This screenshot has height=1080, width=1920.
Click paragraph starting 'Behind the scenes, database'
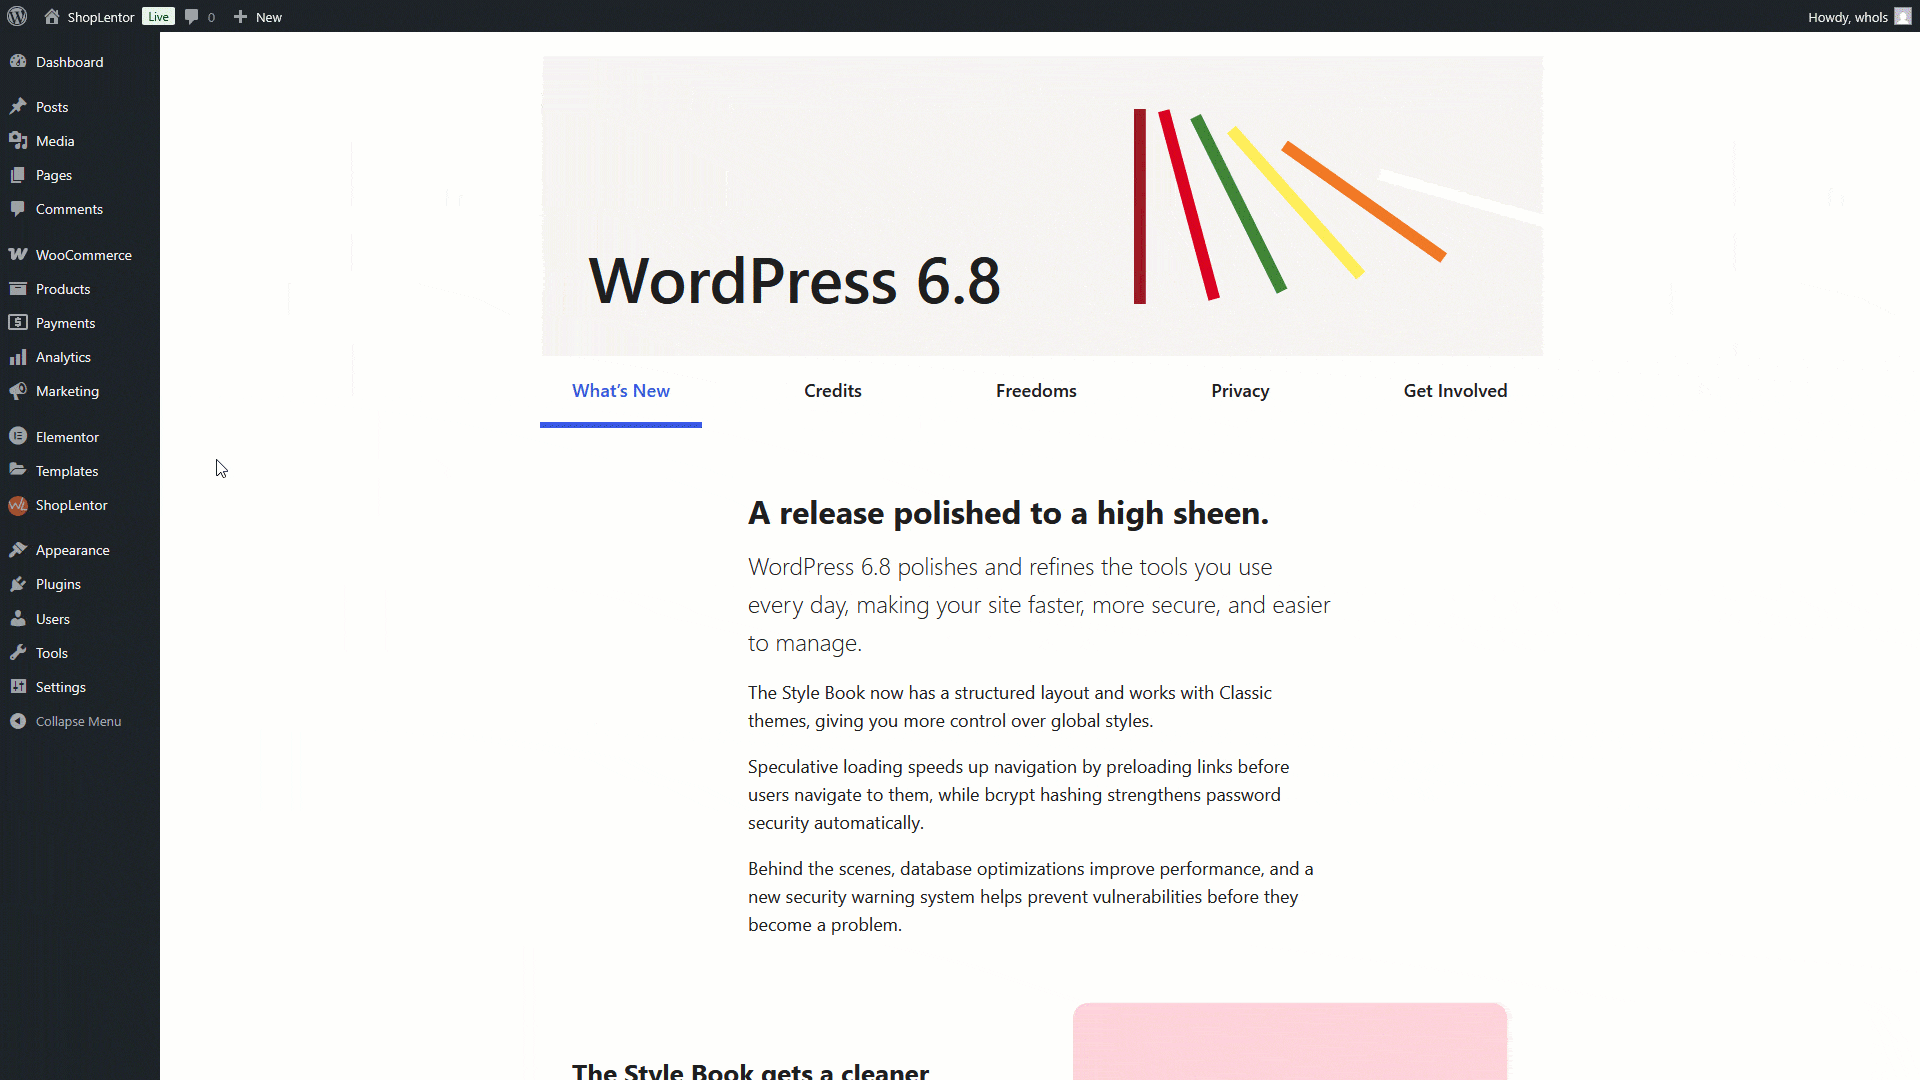pos(1031,896)
